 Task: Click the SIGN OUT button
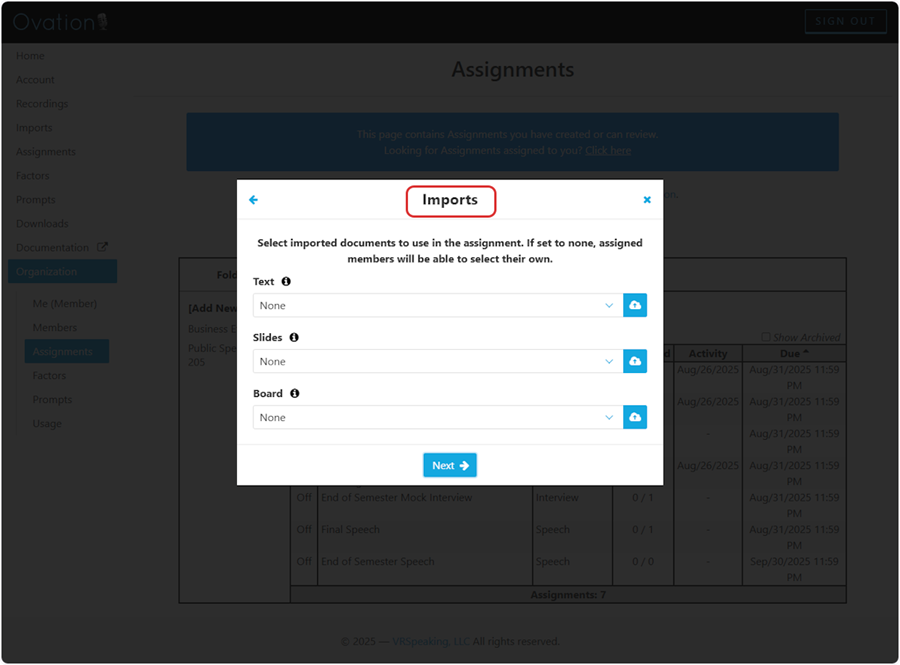pyautogui.click(x=845, y=21)
